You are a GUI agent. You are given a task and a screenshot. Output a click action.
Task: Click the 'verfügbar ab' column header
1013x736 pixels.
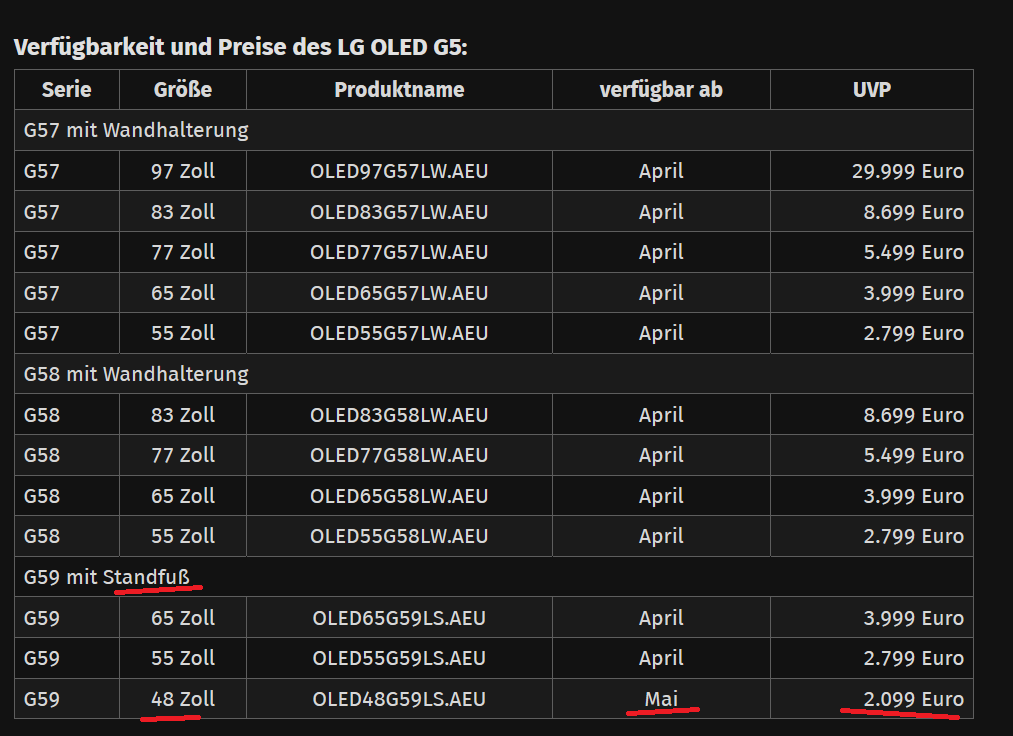(x=660, y=89)
